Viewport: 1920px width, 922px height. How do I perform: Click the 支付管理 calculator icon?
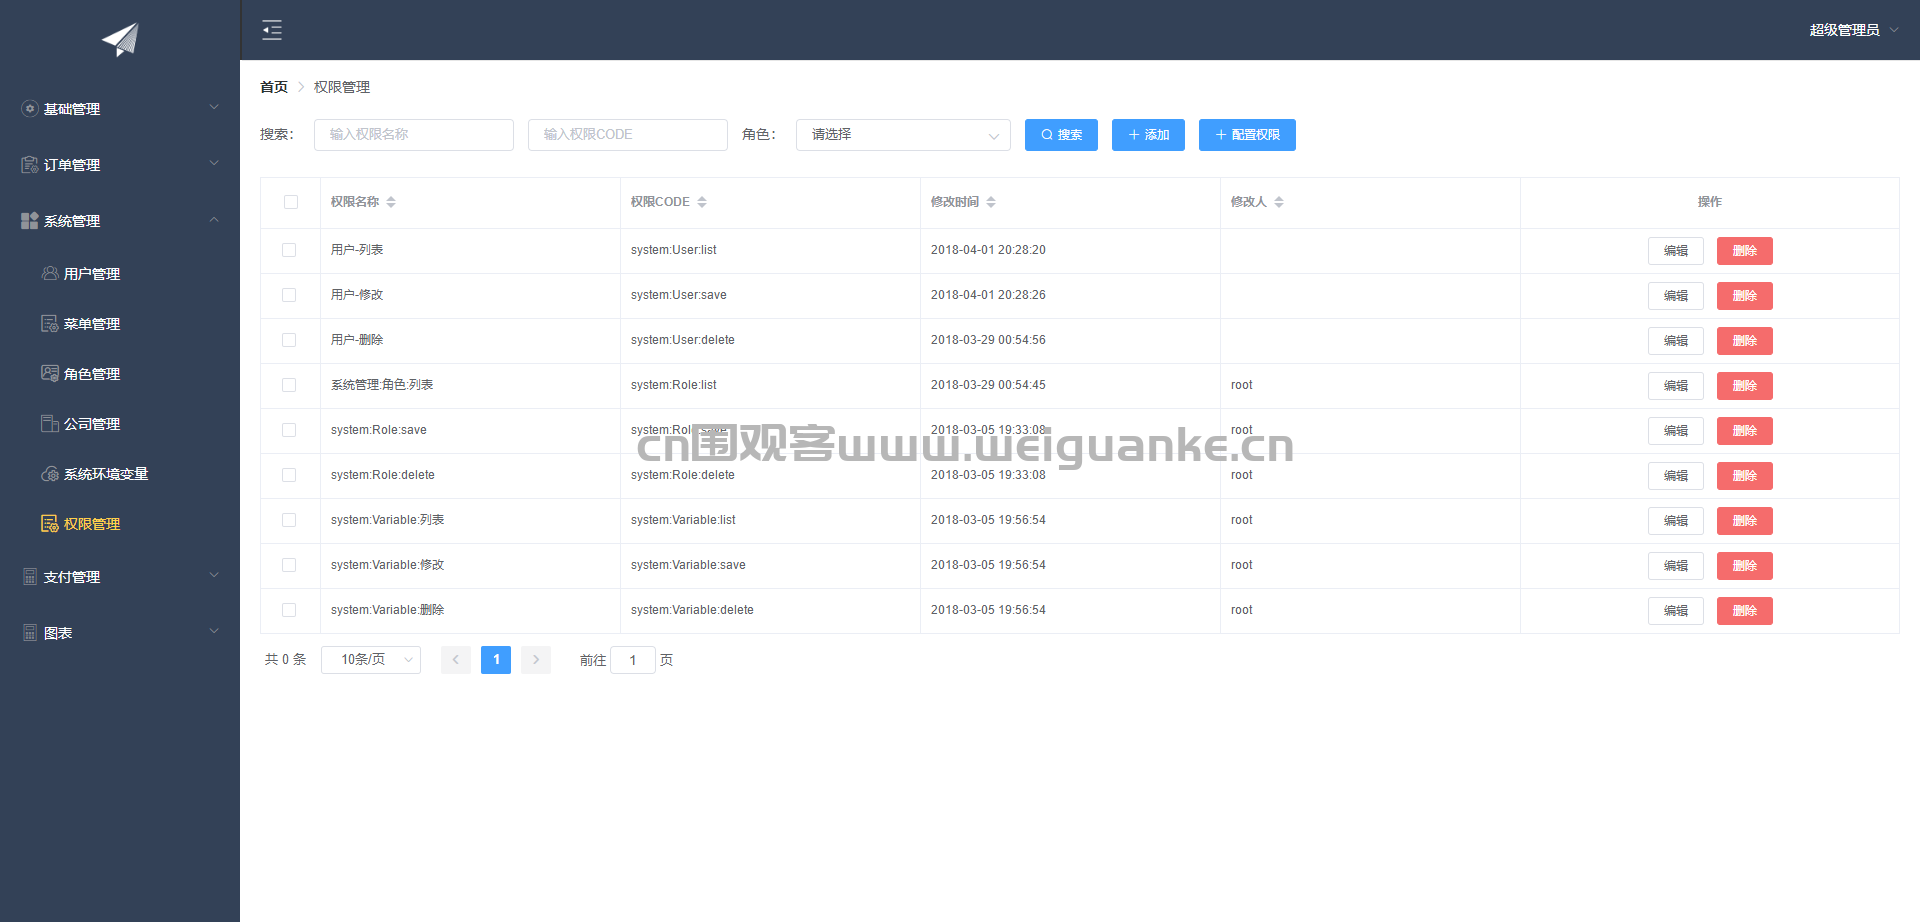(x=30, y=577)
